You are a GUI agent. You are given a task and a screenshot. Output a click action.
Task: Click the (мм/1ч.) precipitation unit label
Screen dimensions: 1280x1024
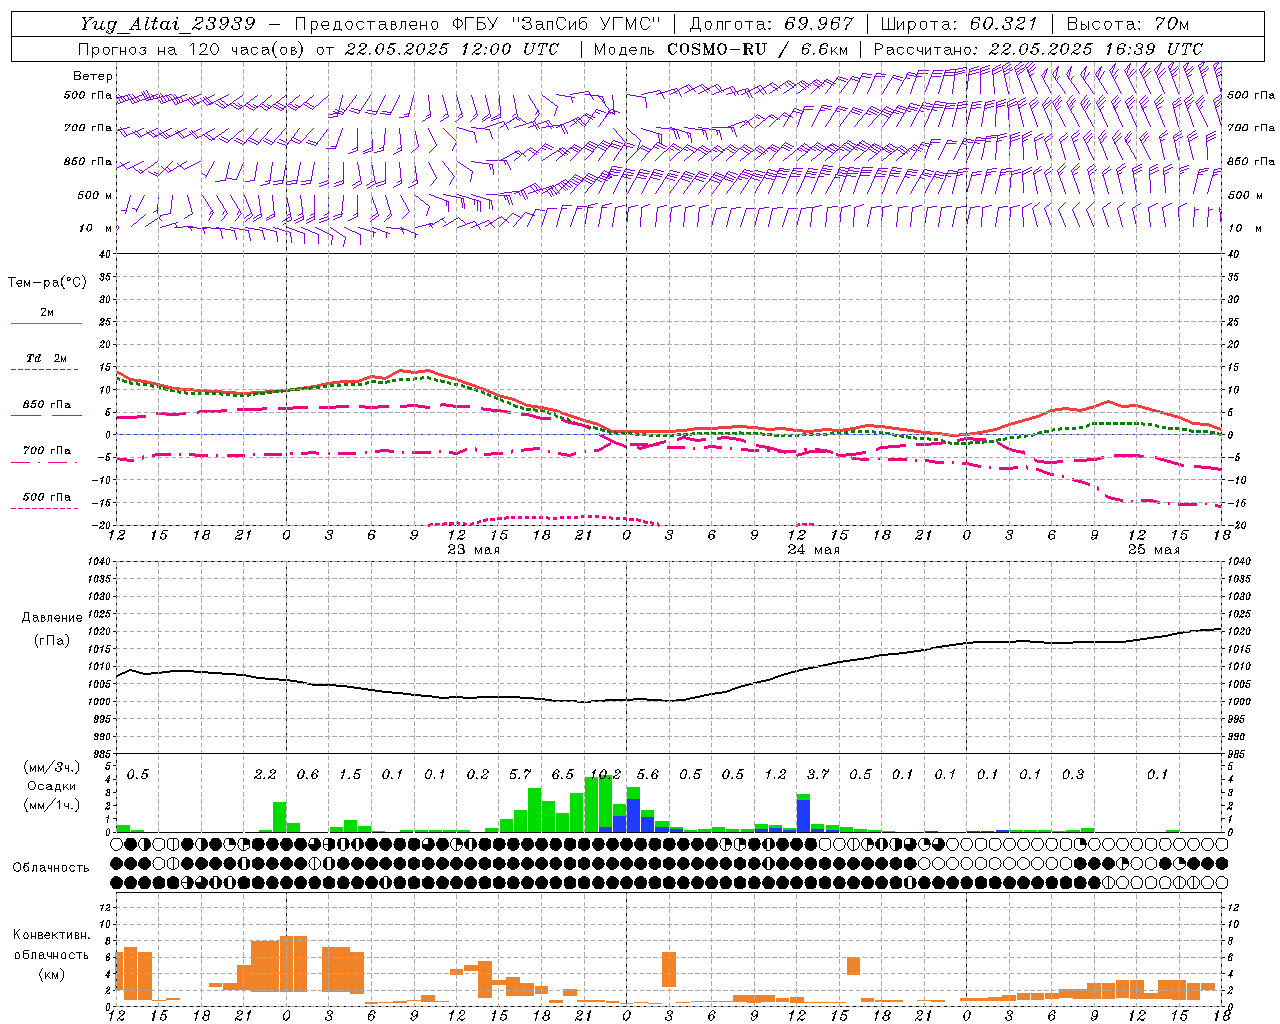pyautogui.click(x=52, y=805)
